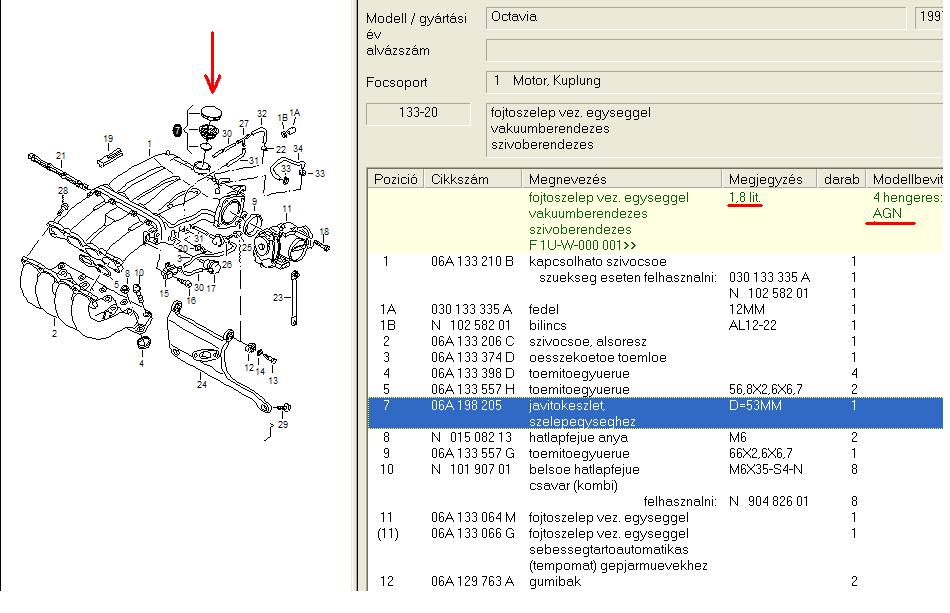
Task: Select the fedel row description
Action: [x=543, y=310]
